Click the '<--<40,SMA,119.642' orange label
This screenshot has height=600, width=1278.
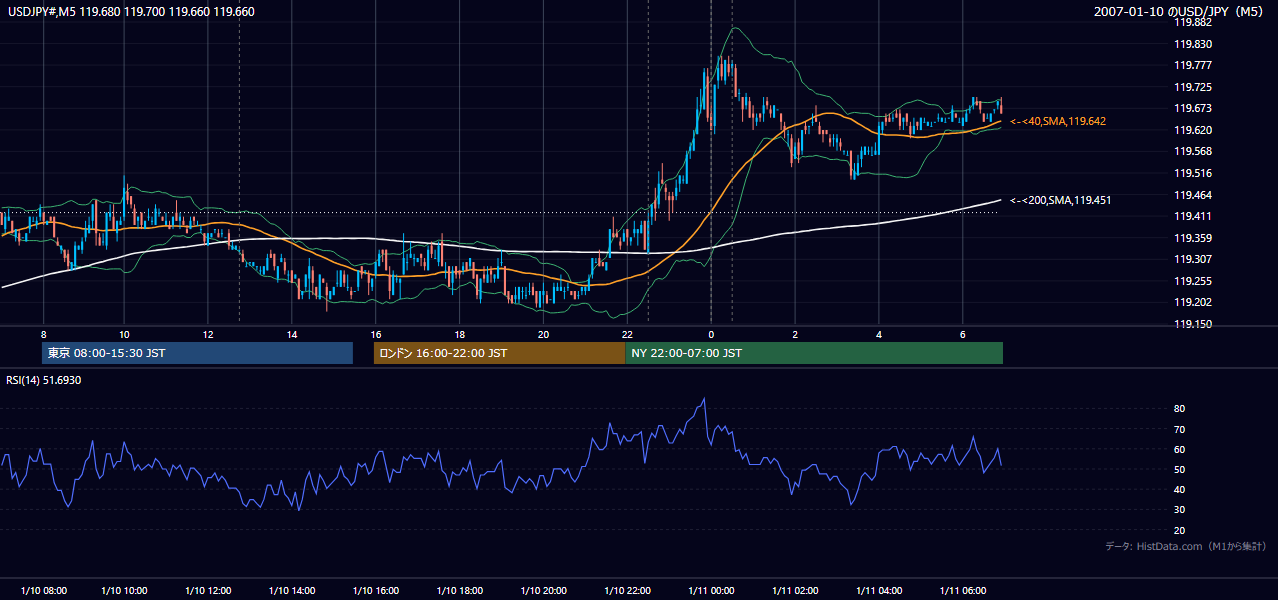click(x=1058, y=121)
